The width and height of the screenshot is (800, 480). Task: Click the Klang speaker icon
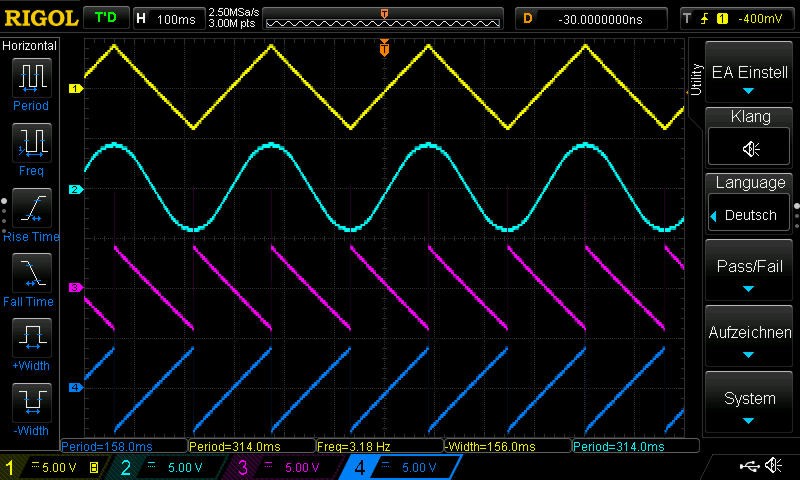click(750, 148)
